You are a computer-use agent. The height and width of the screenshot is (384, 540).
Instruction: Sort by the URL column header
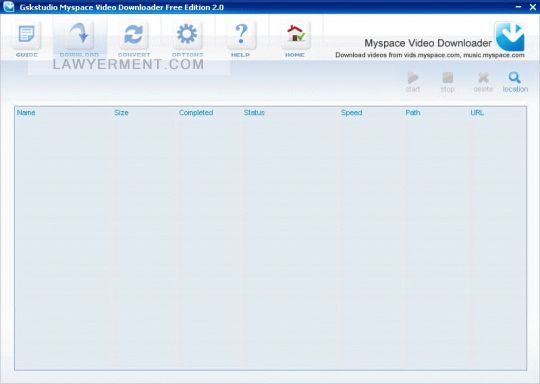point(477,113)
